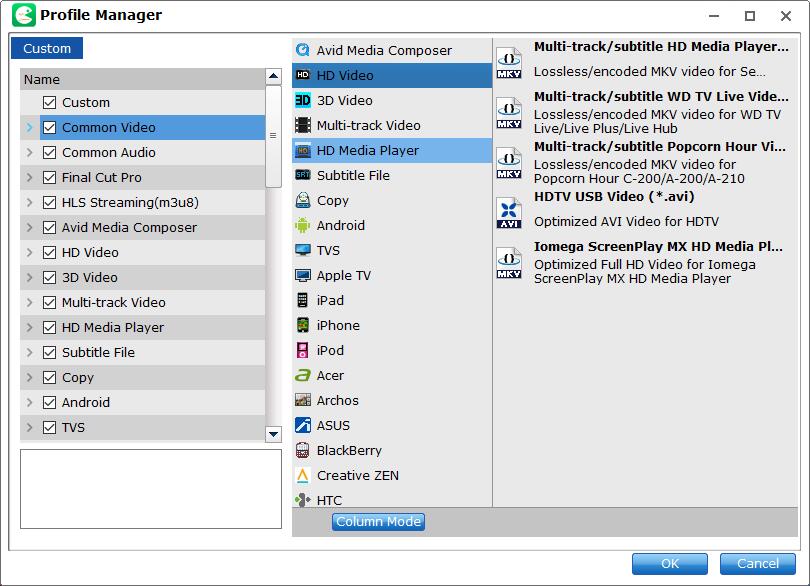Click the iPad device icon
This screenshot has width=810, height=586.
pos(303,300)
